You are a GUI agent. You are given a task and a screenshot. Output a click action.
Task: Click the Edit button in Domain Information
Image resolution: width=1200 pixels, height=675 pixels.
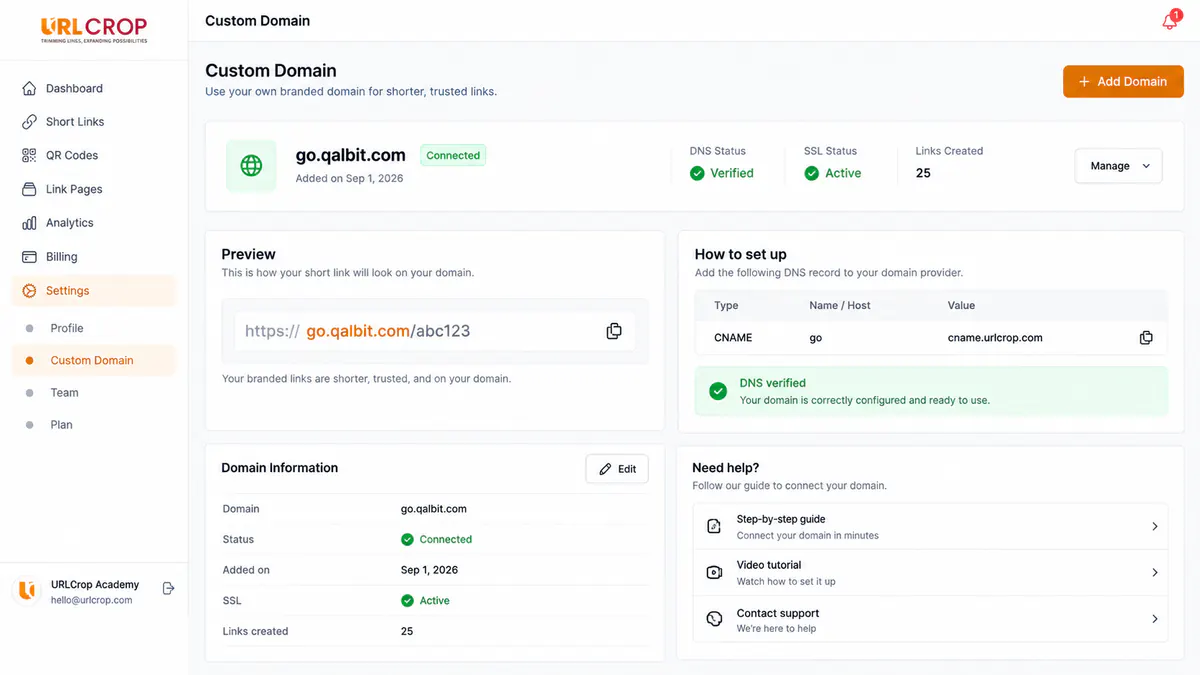tap(617, 469)
